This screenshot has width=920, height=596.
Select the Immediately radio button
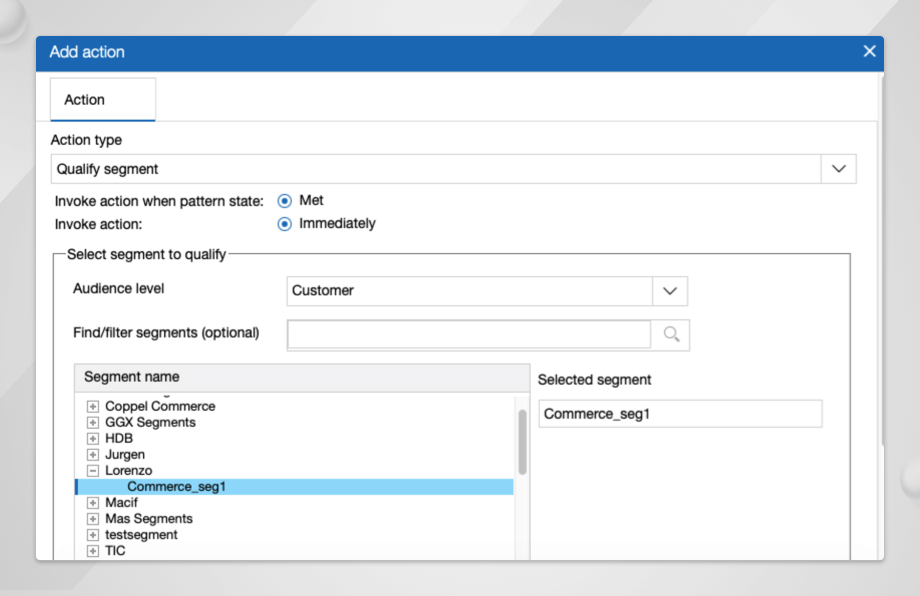coord(284,224)
